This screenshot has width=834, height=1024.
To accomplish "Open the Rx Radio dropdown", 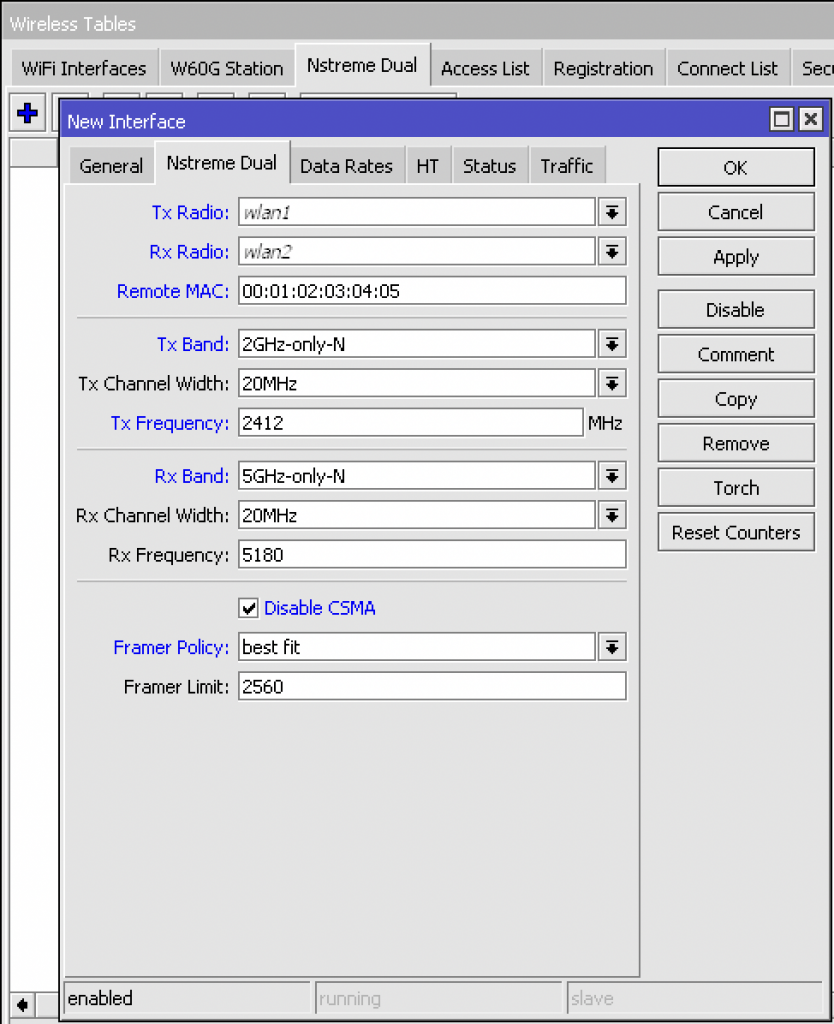I will click(611, 251).
